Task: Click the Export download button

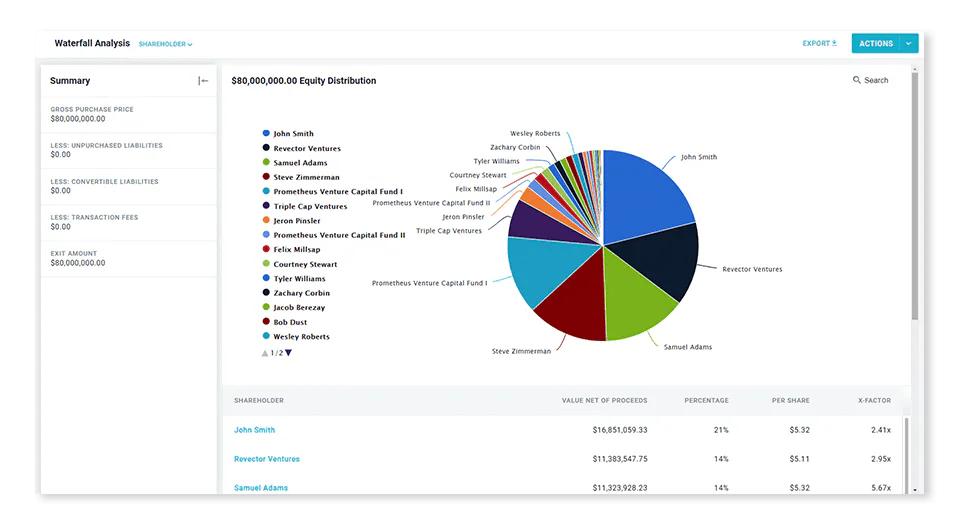Action: tap(819, 43)
